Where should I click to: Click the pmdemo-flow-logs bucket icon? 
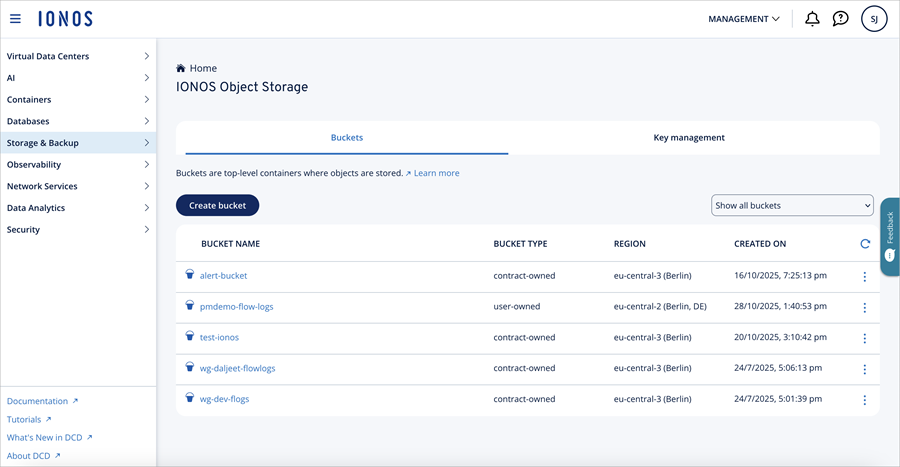[190, 305]
